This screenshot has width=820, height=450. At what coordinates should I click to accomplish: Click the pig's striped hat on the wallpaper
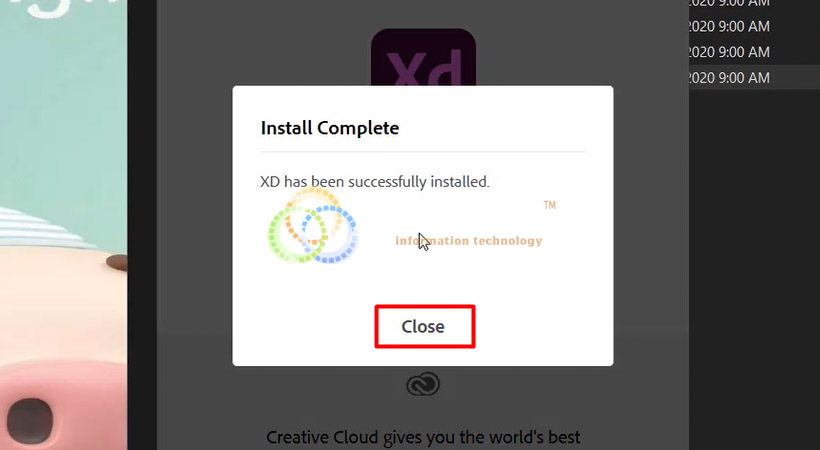(x=44, y=228)
